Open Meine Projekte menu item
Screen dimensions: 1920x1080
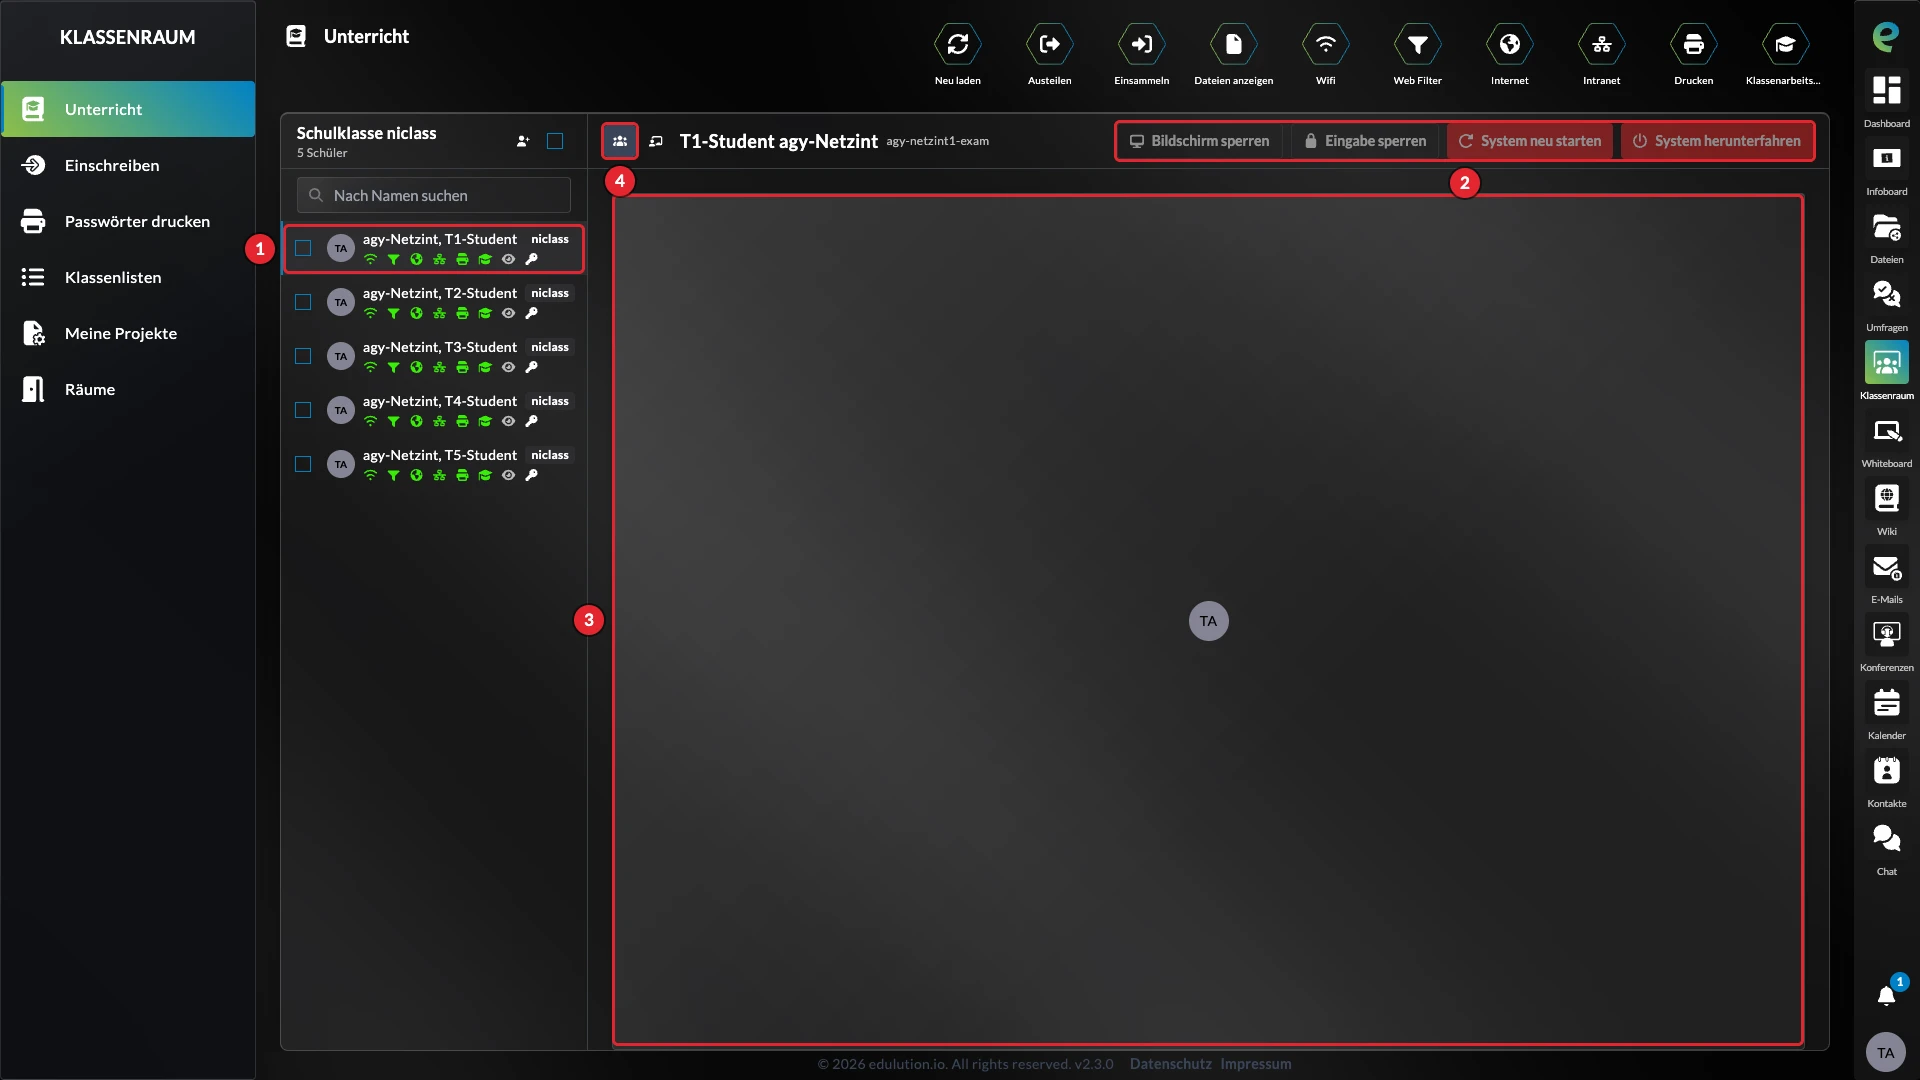click(128, 333)
